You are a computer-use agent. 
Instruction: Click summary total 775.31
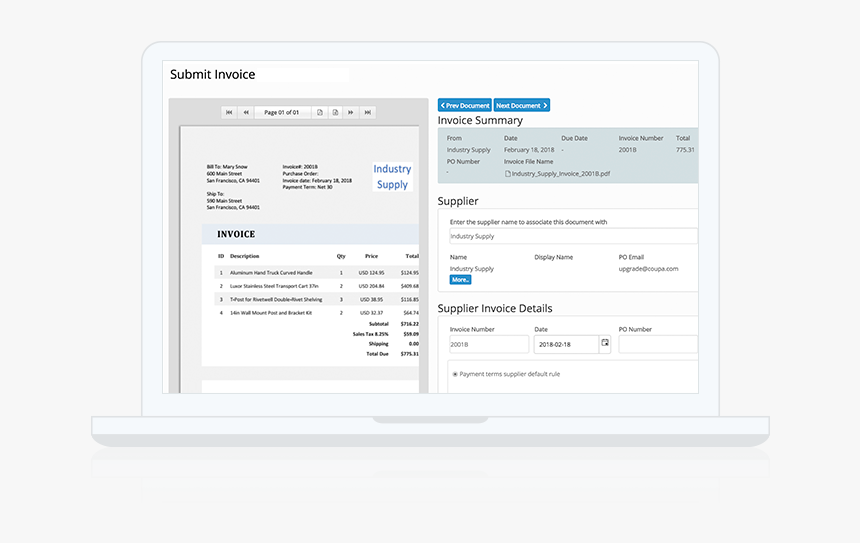tap(685, 150)
